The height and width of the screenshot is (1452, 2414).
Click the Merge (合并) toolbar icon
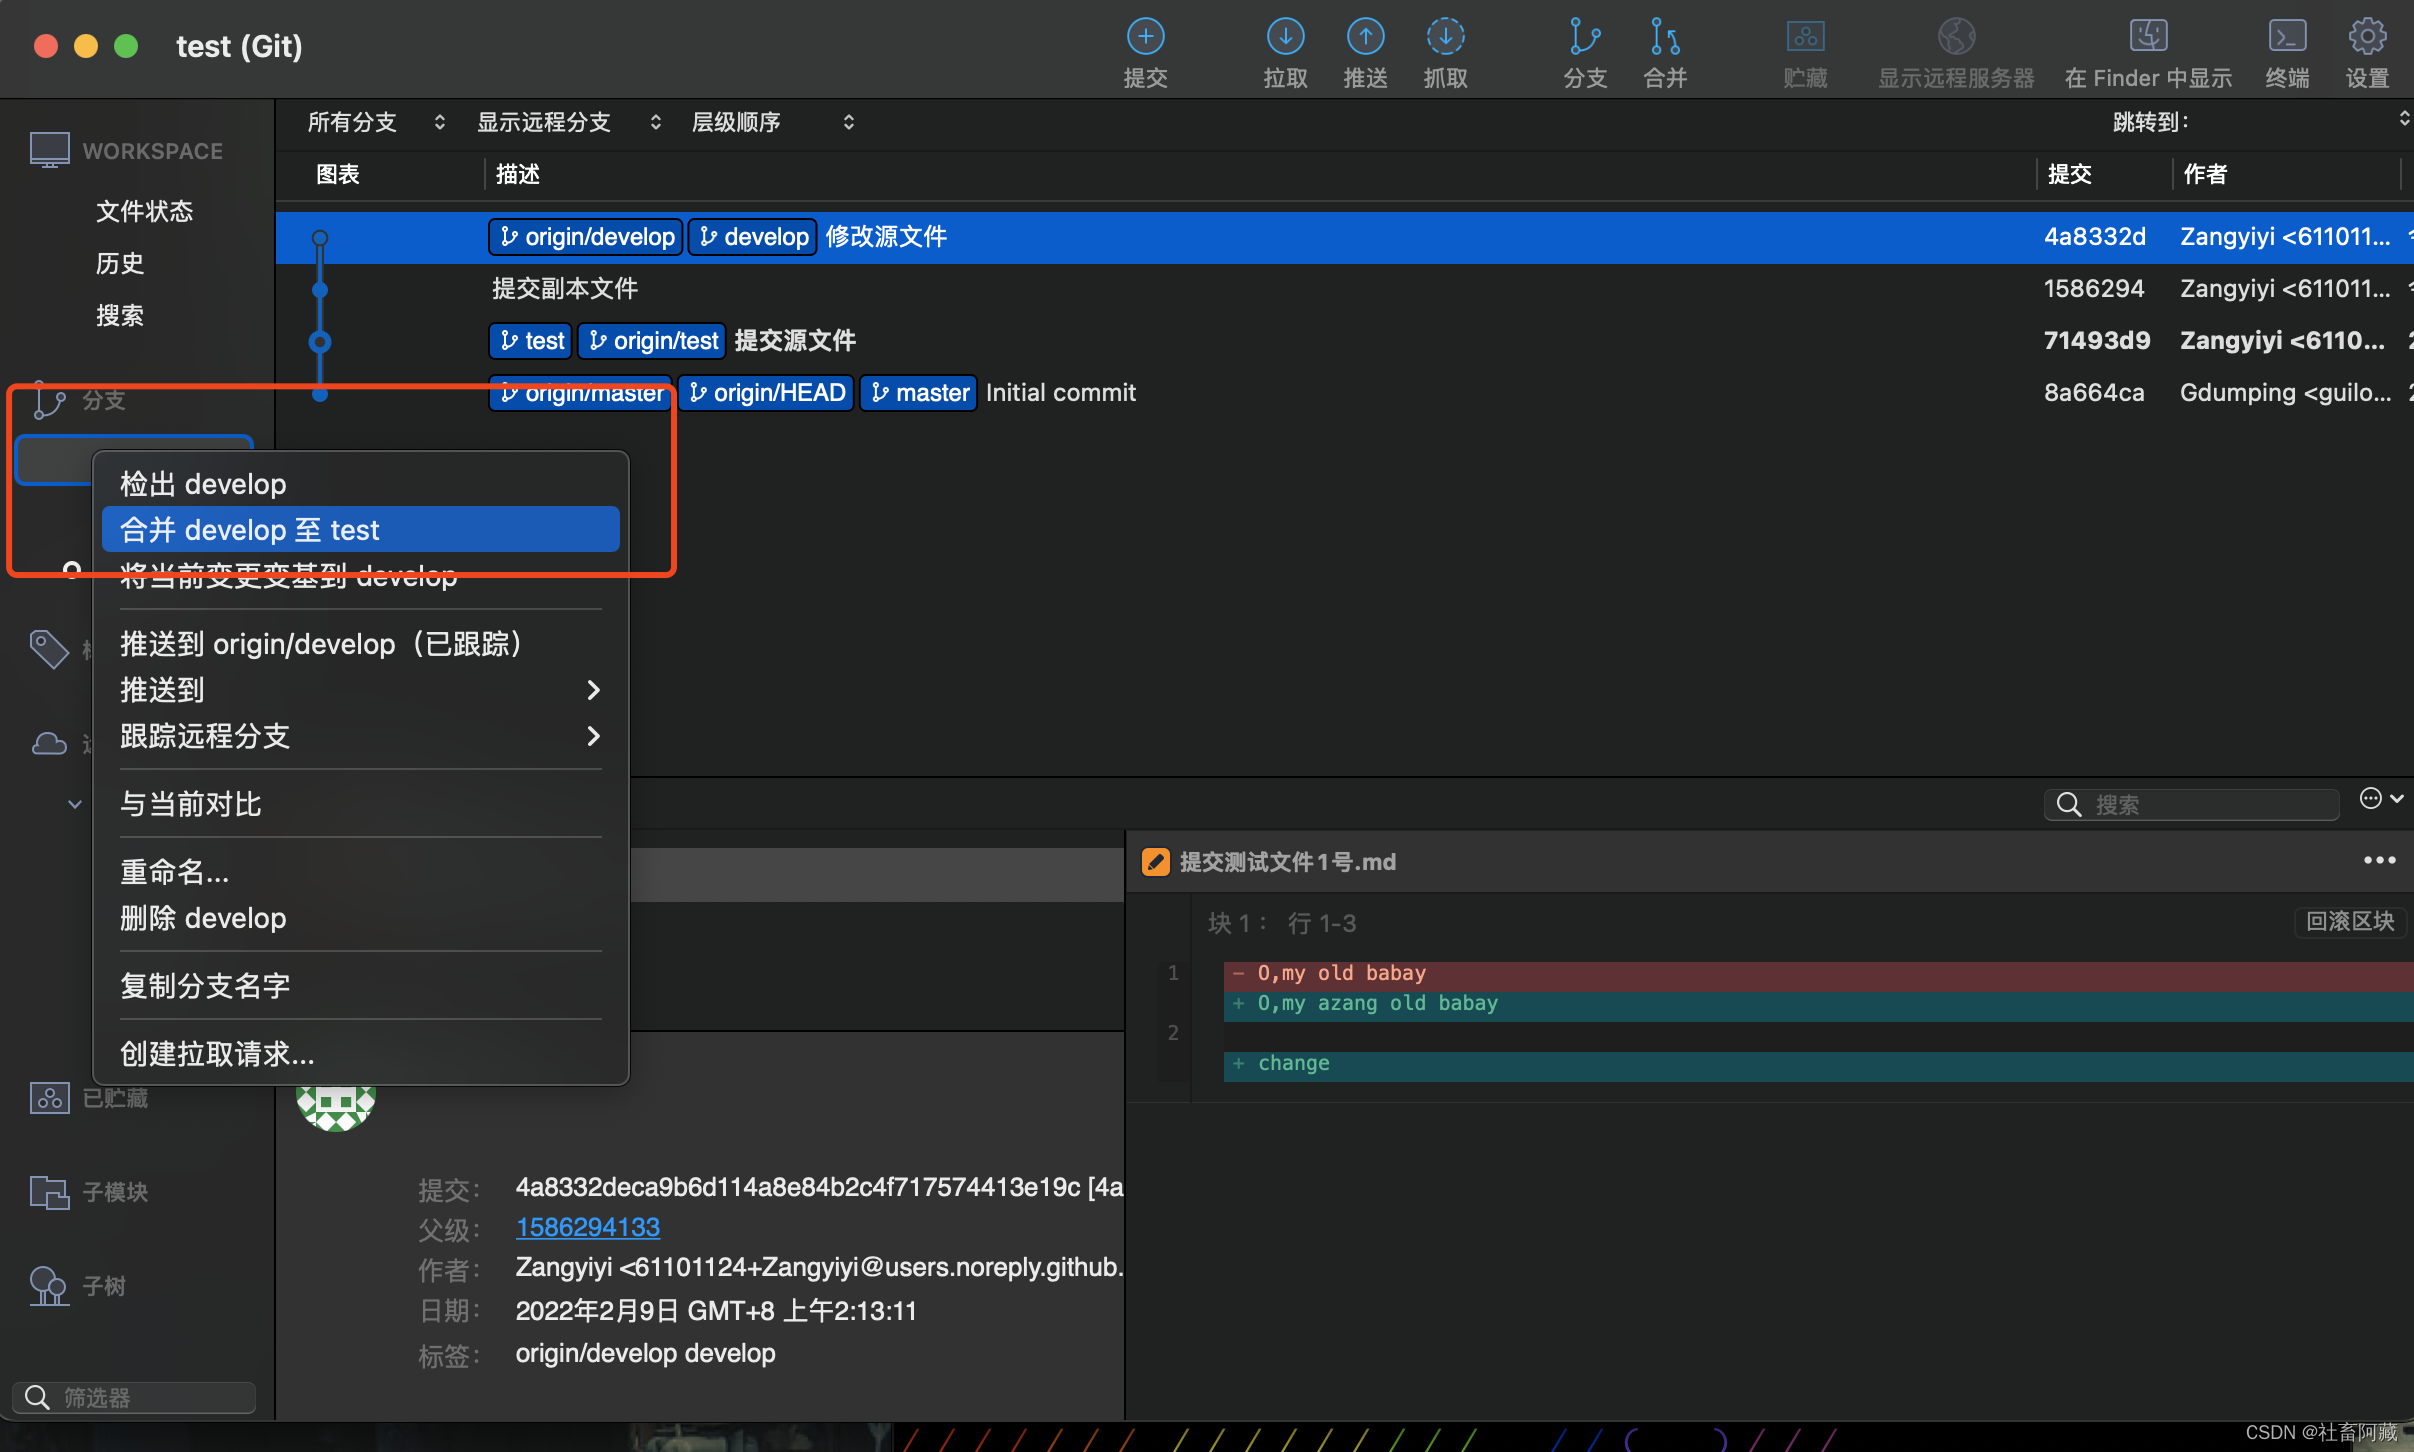coord(1664,38)
